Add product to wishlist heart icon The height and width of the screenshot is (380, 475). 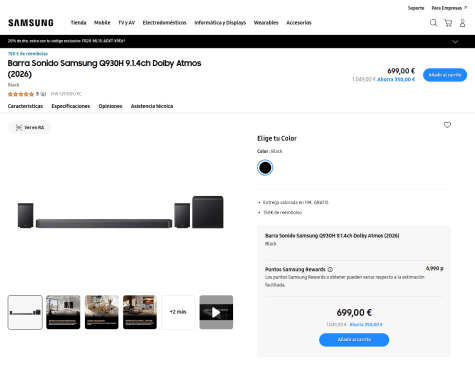pyautogui.click(x=447, y=125)
